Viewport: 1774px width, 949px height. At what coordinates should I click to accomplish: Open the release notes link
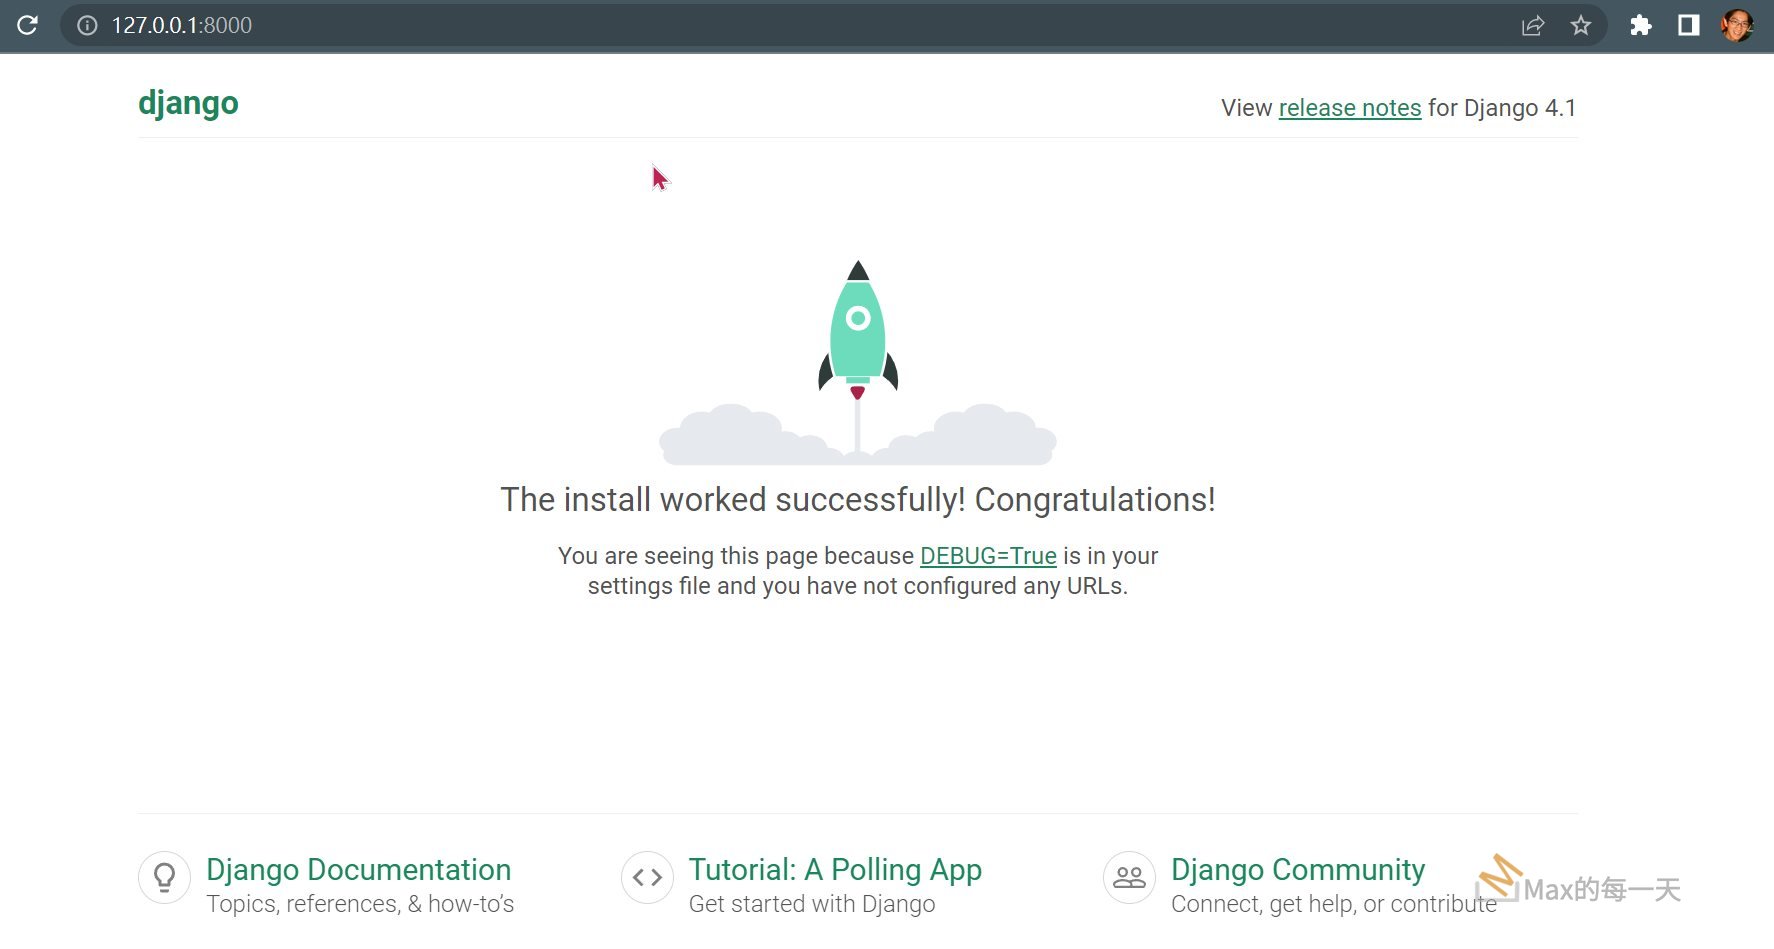(1349, 108)
